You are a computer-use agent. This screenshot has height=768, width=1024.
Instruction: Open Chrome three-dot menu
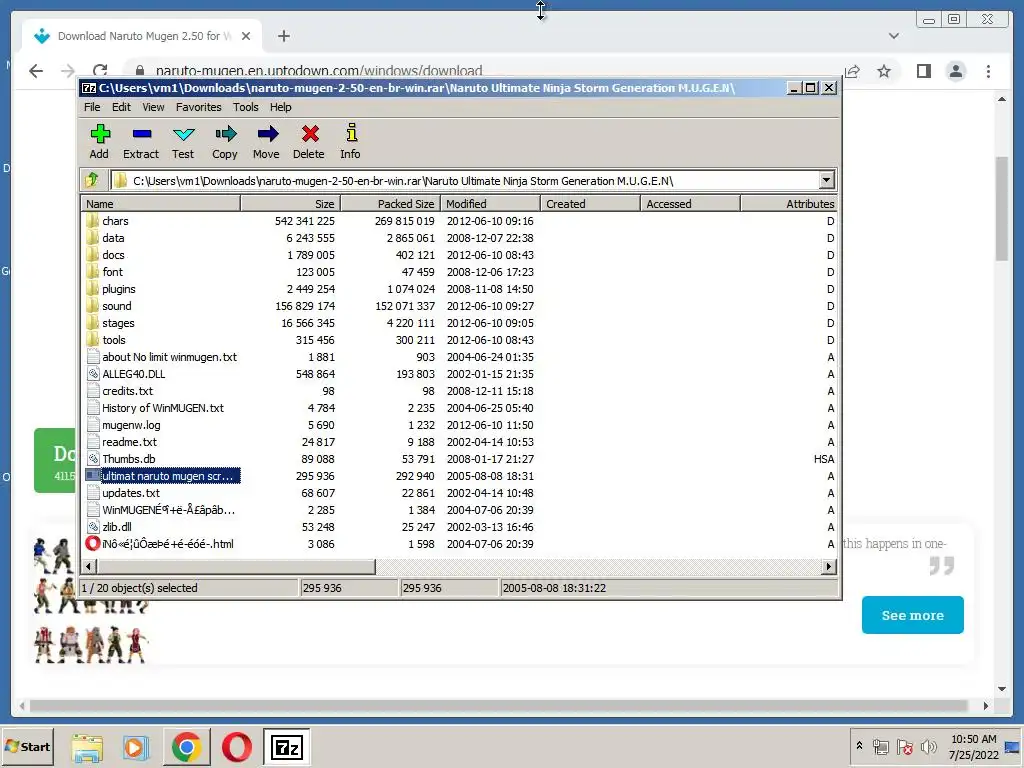[988, 71]
